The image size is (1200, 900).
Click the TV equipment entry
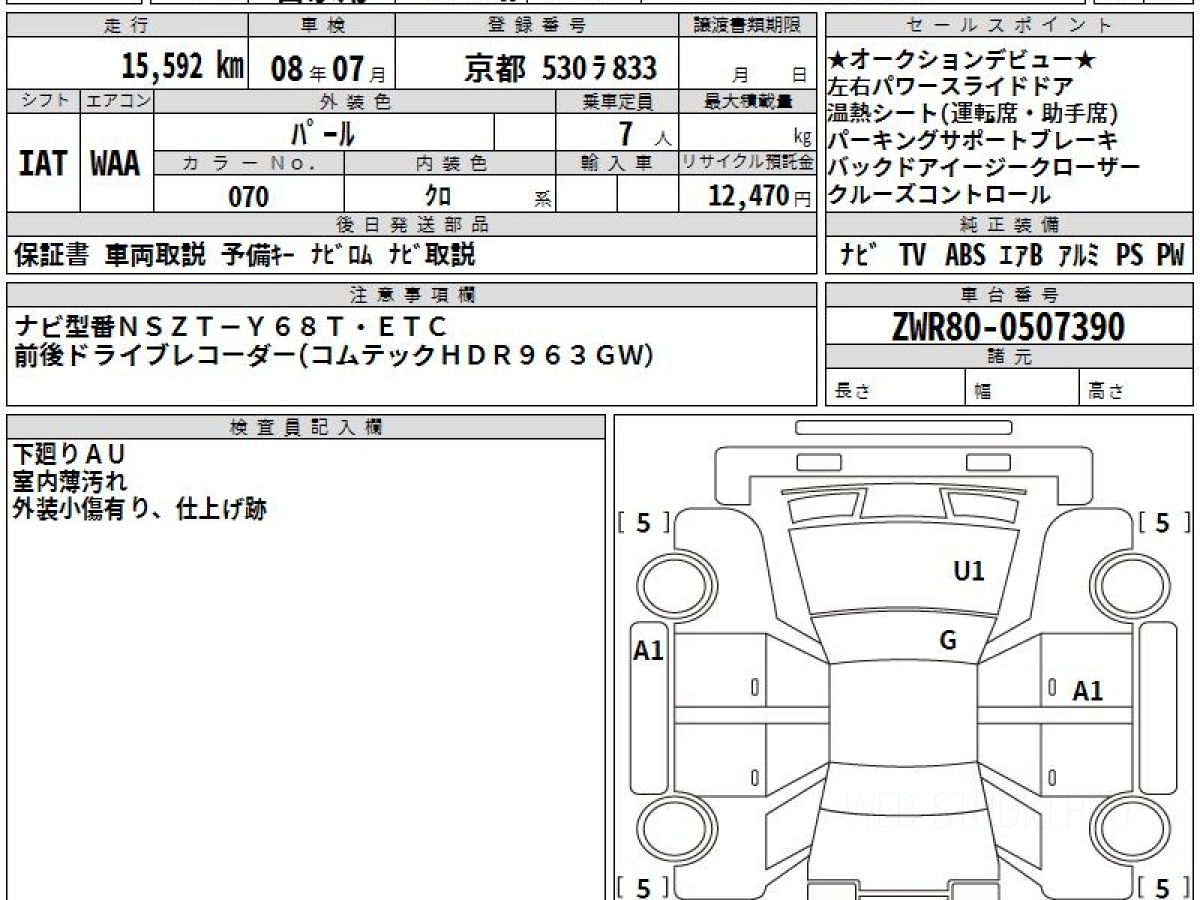coord(912,255)
